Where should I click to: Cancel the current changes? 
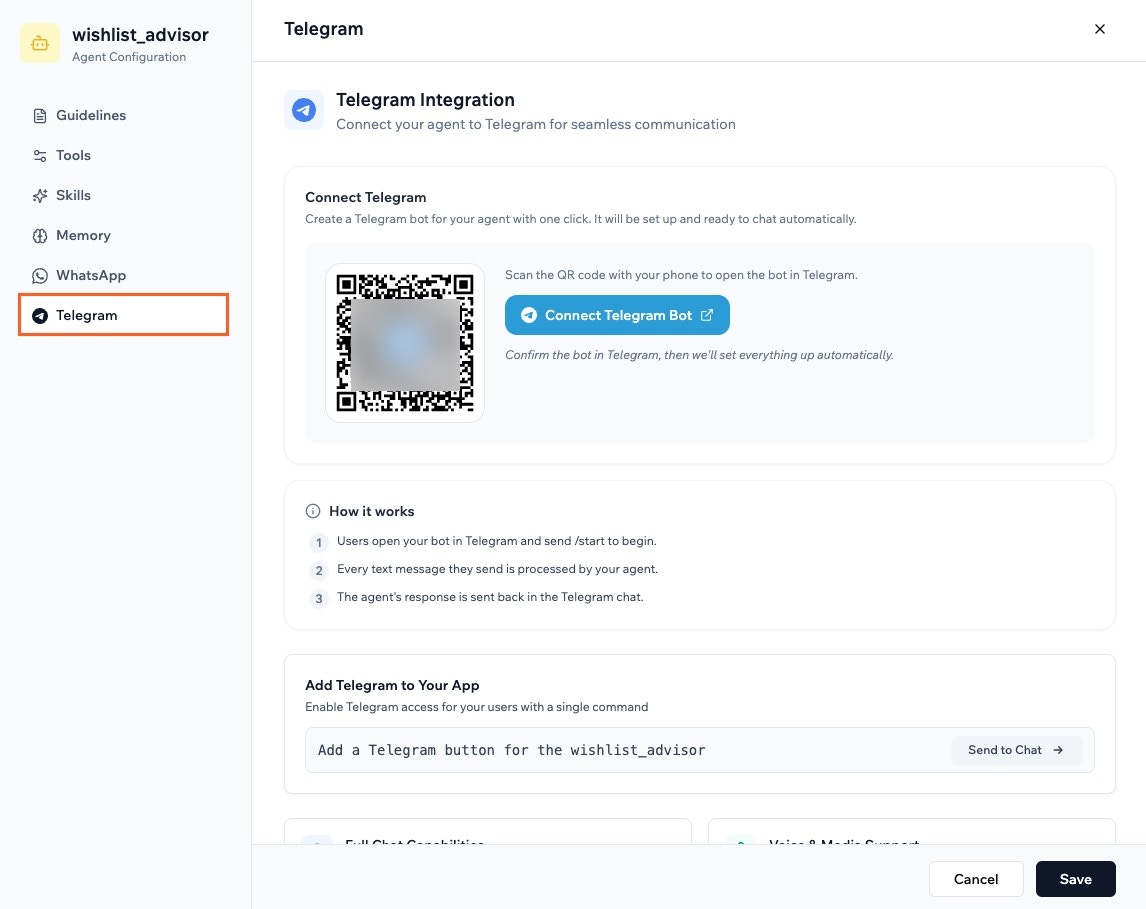[x=975, y=879]
